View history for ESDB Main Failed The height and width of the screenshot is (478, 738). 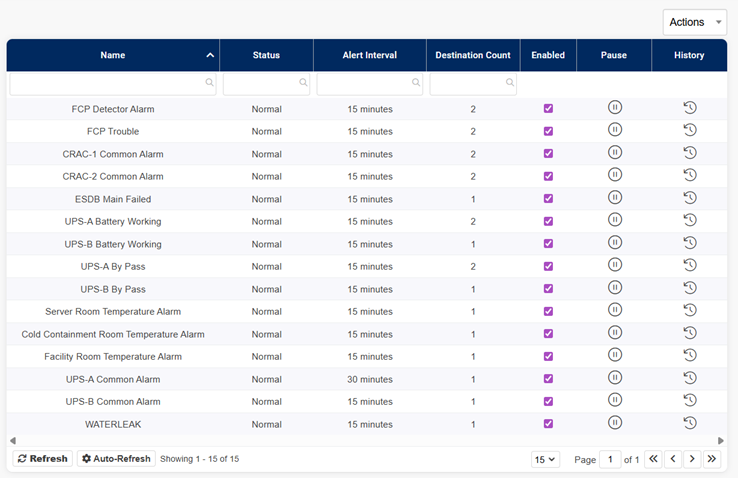tap(689, 198)
